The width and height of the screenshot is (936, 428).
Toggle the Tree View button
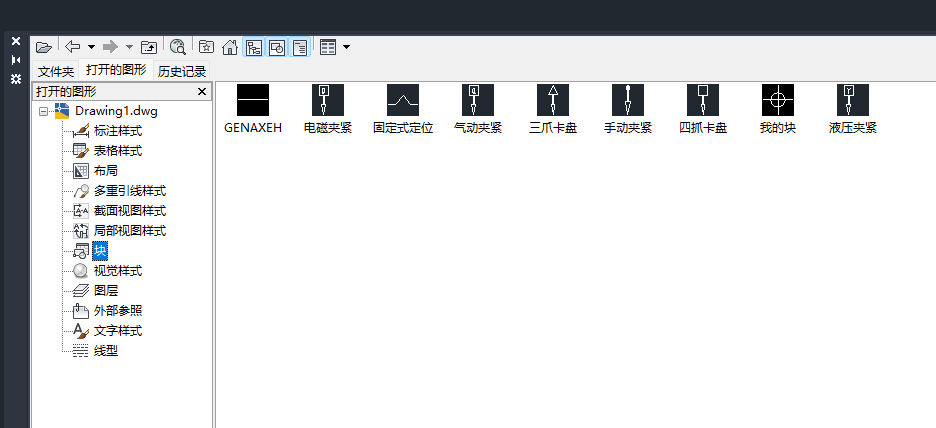[254, 47]
